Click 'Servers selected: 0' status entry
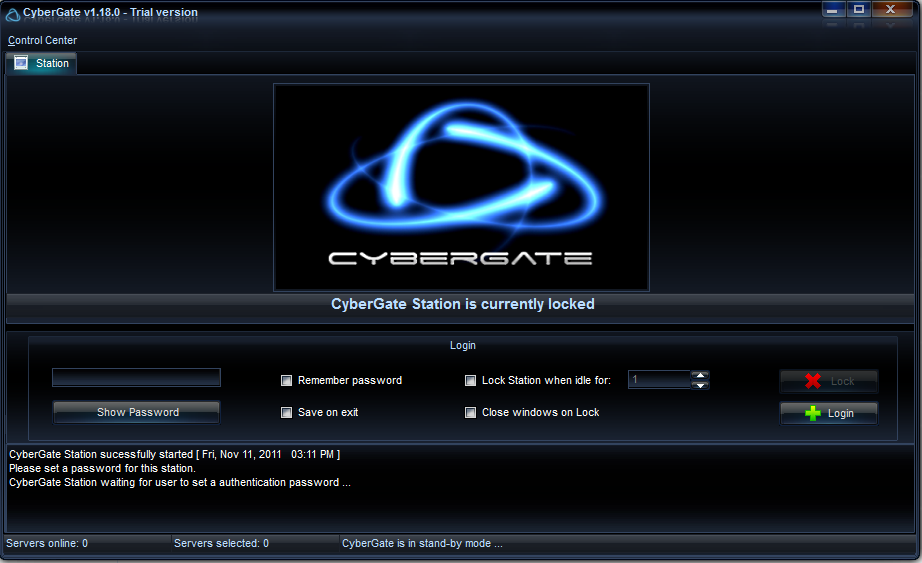The image size is (922, 563). pyautogui.click(x=221, y=543)
